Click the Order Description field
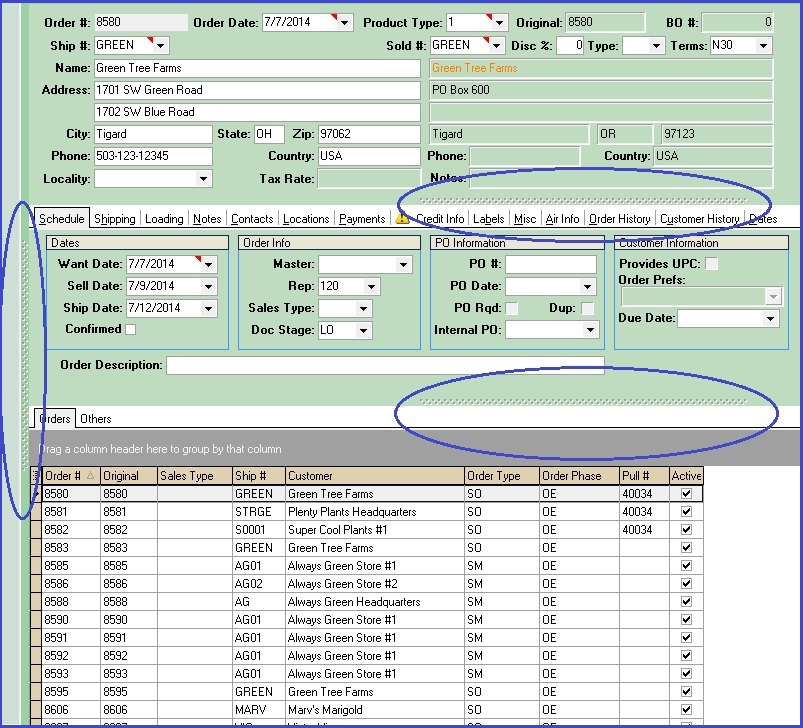The width and height of the screenshot is (803, 728). coord(385,365)
